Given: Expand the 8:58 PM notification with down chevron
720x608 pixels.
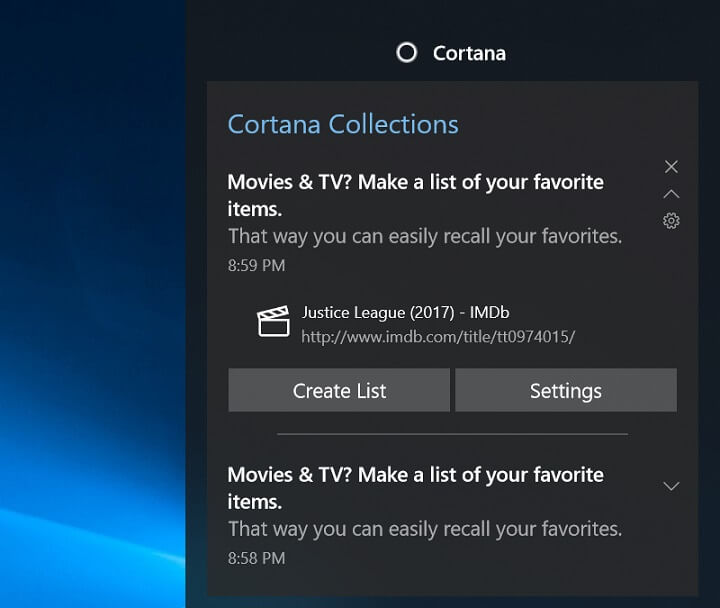Looking at the screenshot, I should [671, 486].
